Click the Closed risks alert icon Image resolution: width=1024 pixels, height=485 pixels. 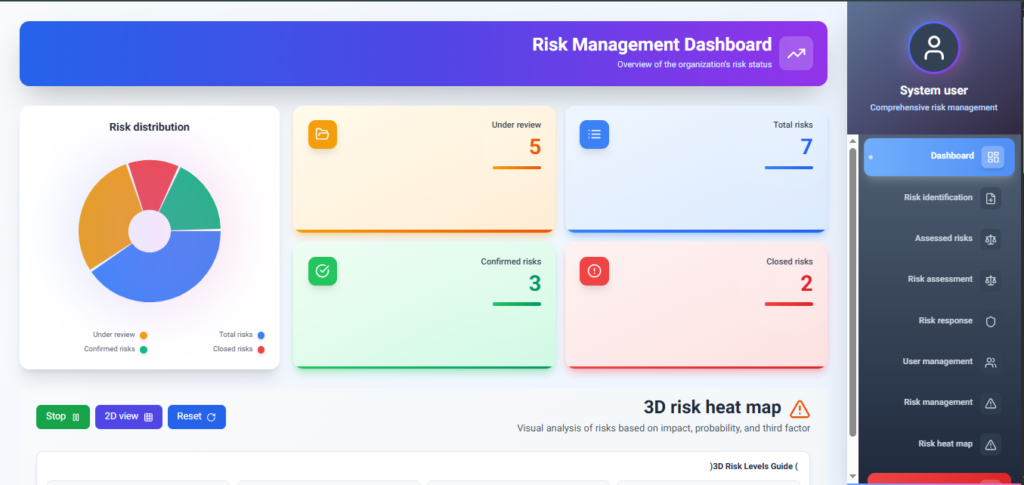click(594, 271)
